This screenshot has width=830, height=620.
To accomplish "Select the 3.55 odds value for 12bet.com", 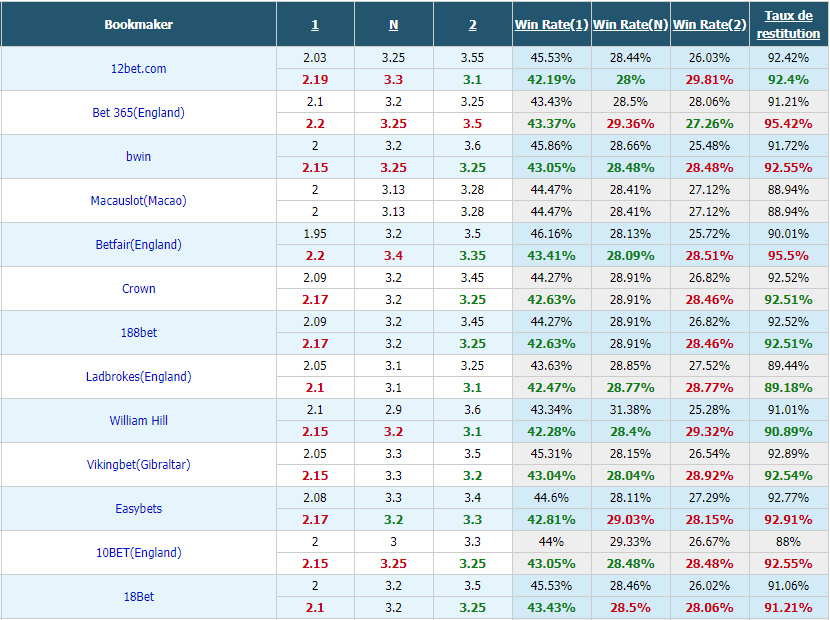I will [x=472, y=58].
